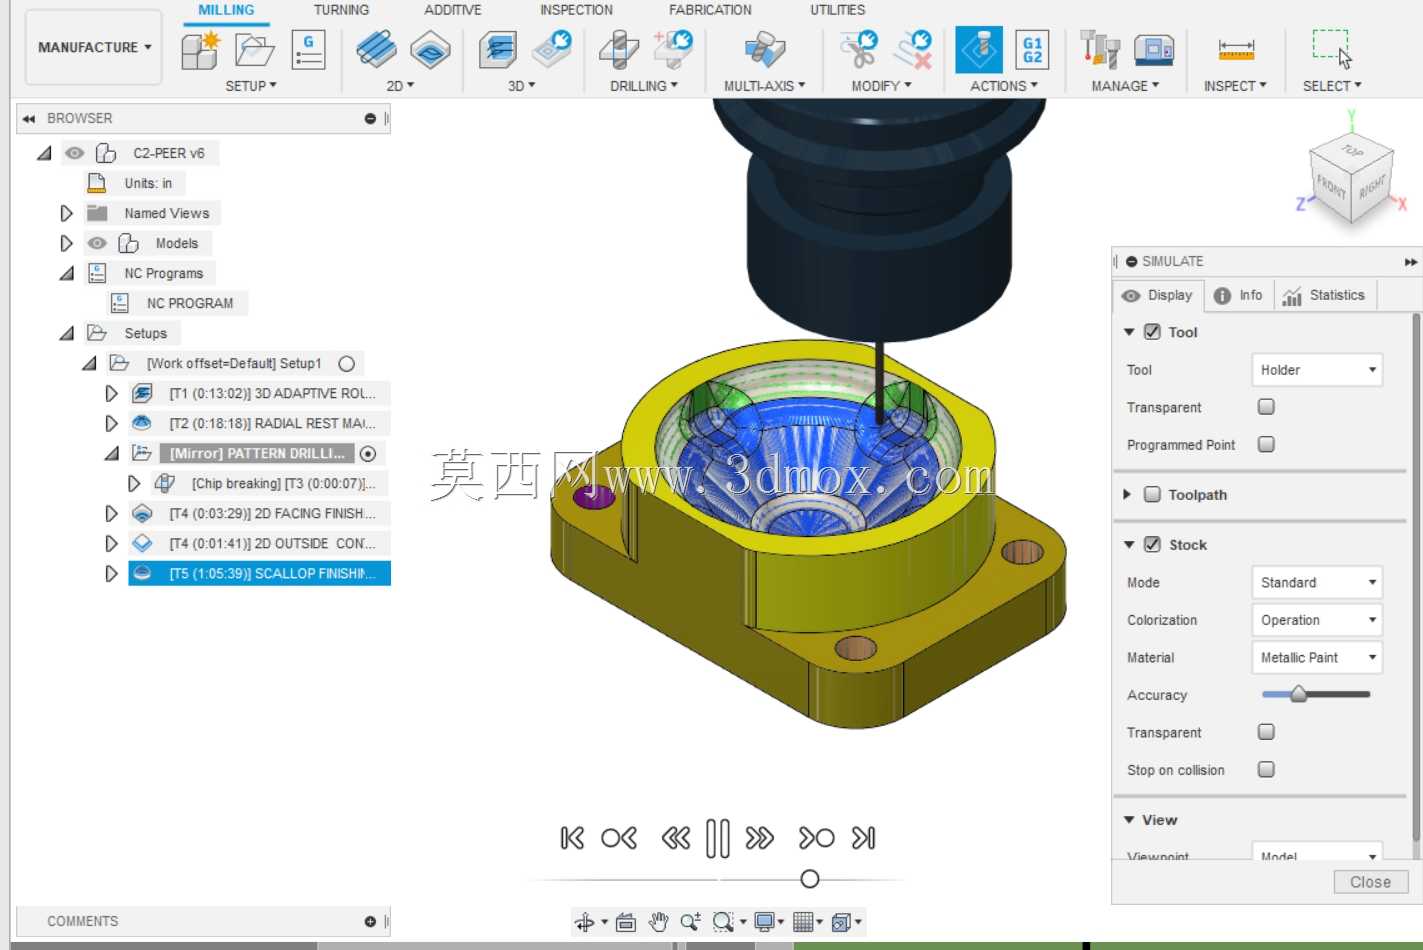Click the Select tool icon
The height and width of the screenshot is (950, 1423).
[x=1332, y=49]
